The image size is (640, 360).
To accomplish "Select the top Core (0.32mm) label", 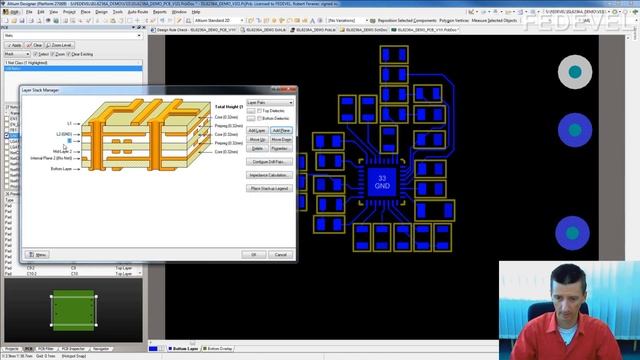I will (x=227, y=117).
